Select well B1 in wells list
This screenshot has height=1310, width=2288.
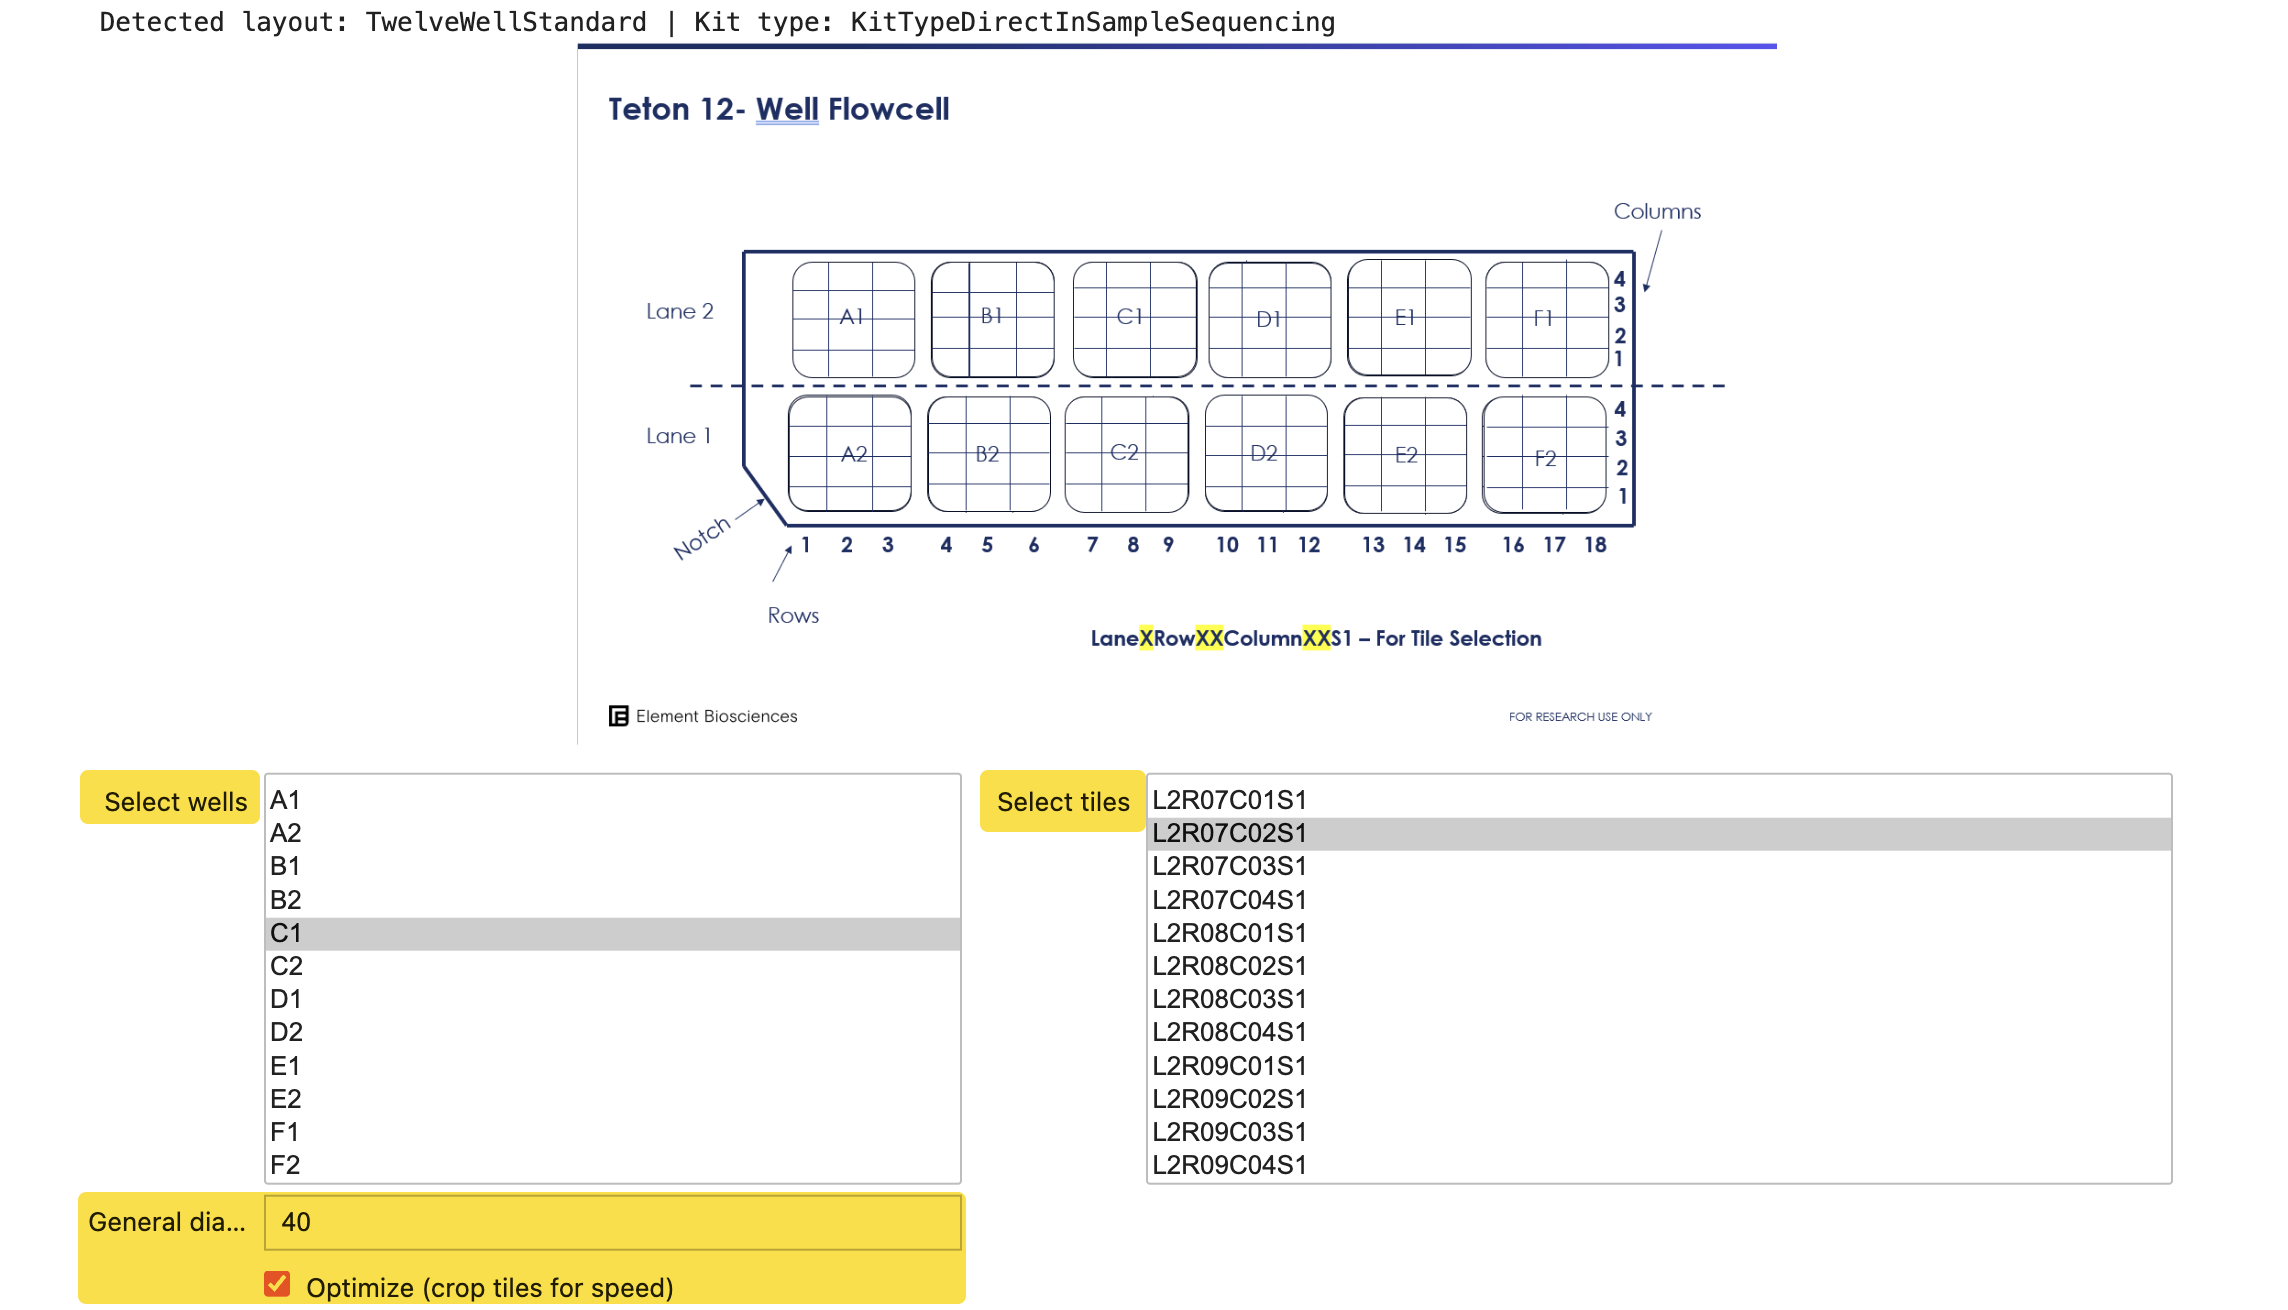tap(613, 866)
